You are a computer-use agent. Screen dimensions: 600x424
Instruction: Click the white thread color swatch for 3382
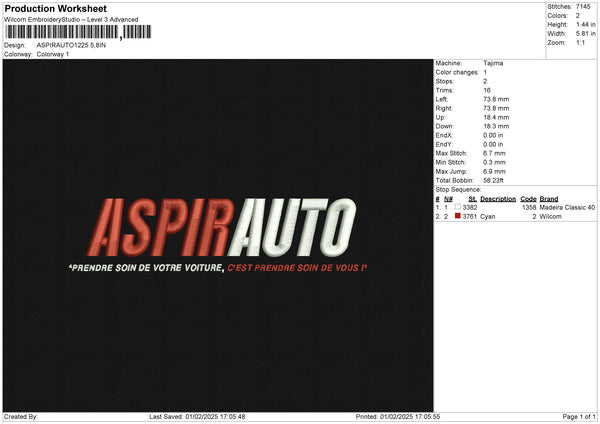click(x=457, y=207)
